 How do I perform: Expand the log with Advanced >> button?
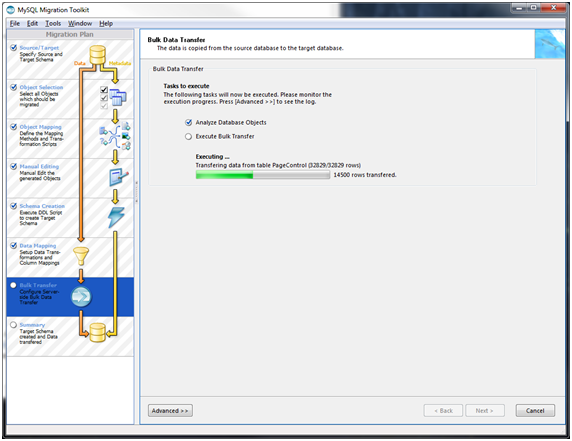170,411
